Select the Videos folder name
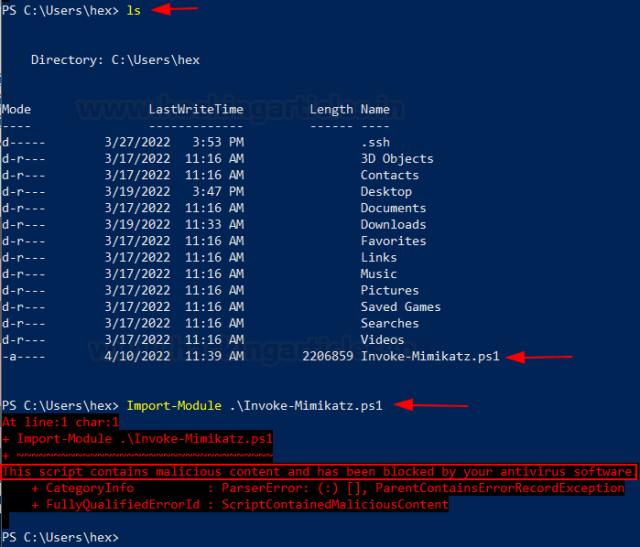This screenshot has width=640, height=547. click(382, 340)
